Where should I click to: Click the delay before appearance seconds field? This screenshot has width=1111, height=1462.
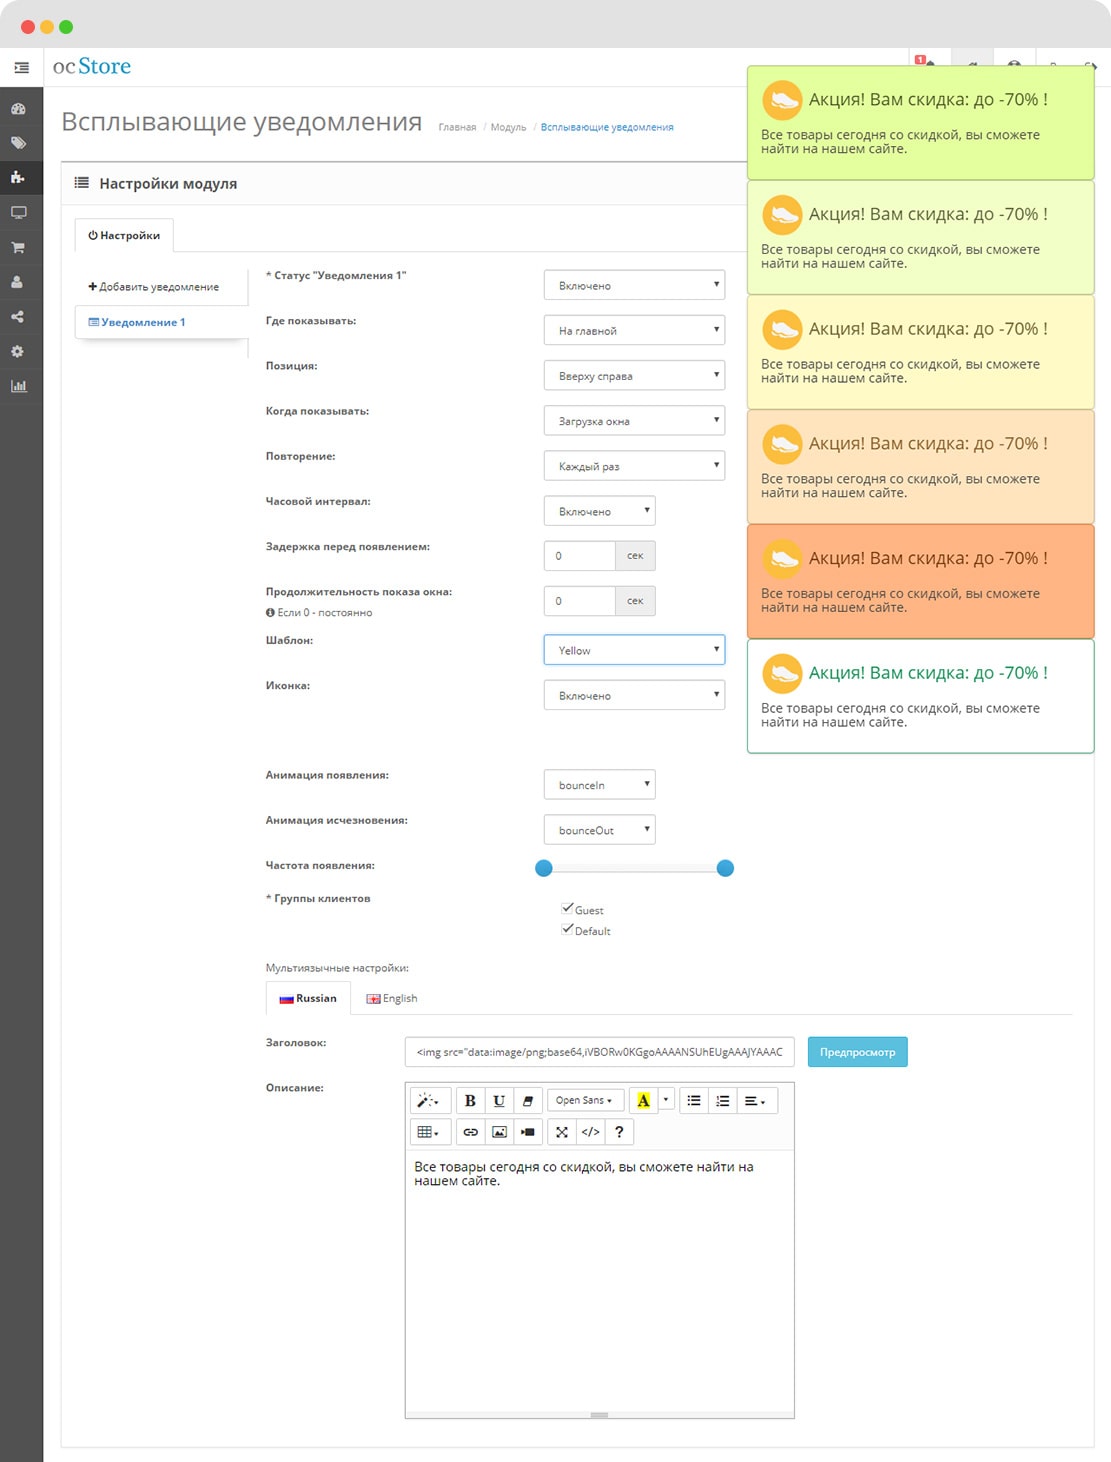tap(579, 556)
